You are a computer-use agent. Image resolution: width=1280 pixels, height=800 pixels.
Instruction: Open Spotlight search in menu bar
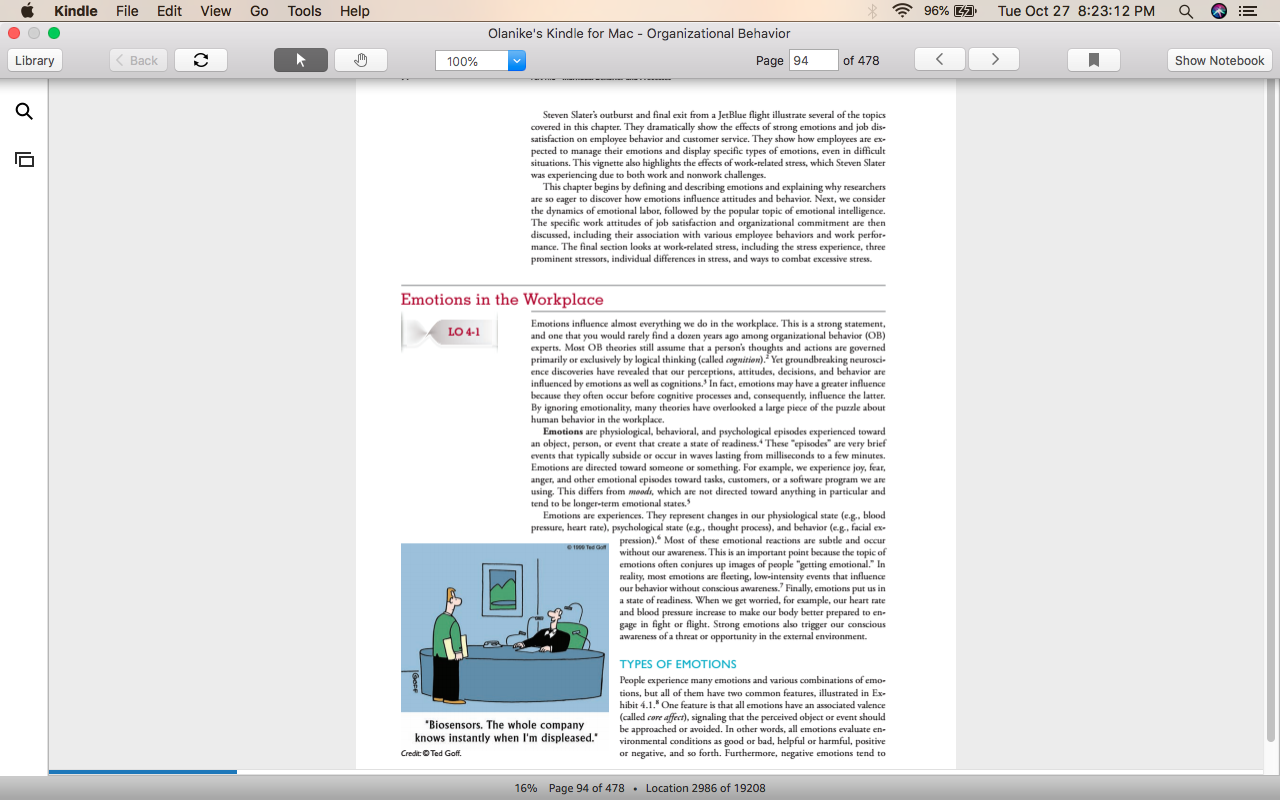click(x=1186, y=11)
